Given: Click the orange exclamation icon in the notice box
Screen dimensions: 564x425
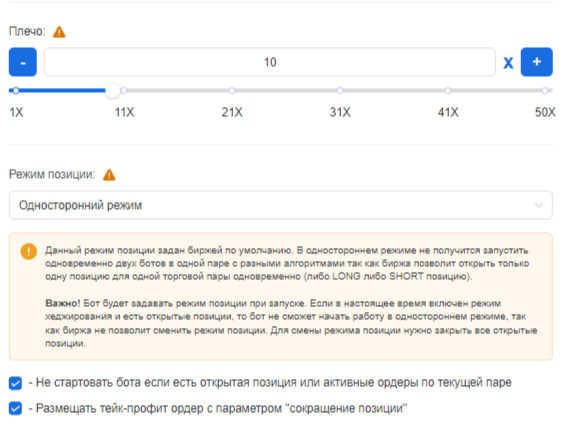Looking at the screenshot, I should pyautogui.click(x=29, y=251).
